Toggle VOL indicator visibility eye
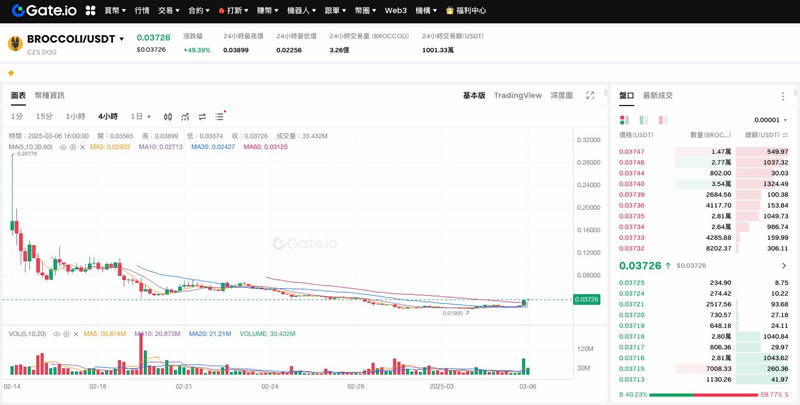Viewport: 800px width, 405px height. pos(57,334)
